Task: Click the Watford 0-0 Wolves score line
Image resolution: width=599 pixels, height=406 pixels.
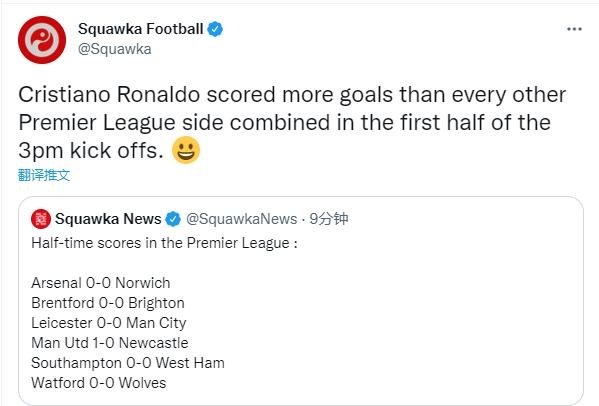Action: 99,383
